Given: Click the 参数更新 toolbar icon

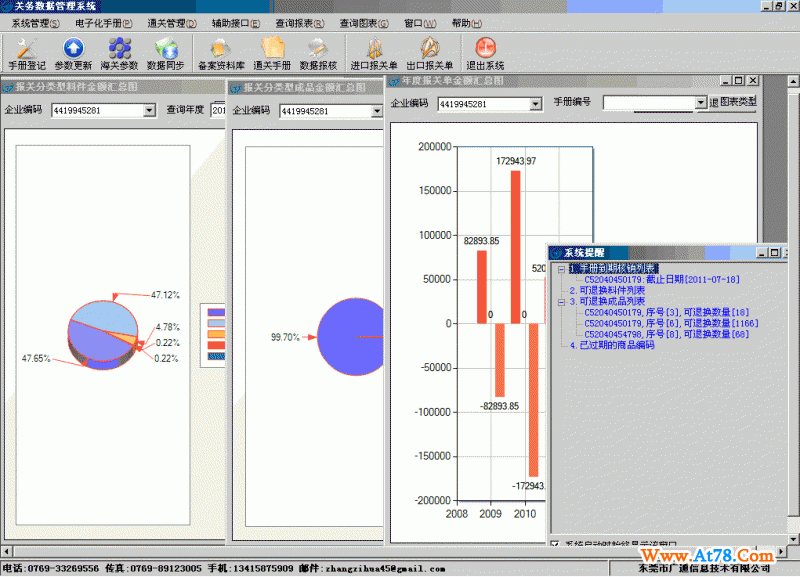Looking at the screenshot, I should (x=73, y=52).
